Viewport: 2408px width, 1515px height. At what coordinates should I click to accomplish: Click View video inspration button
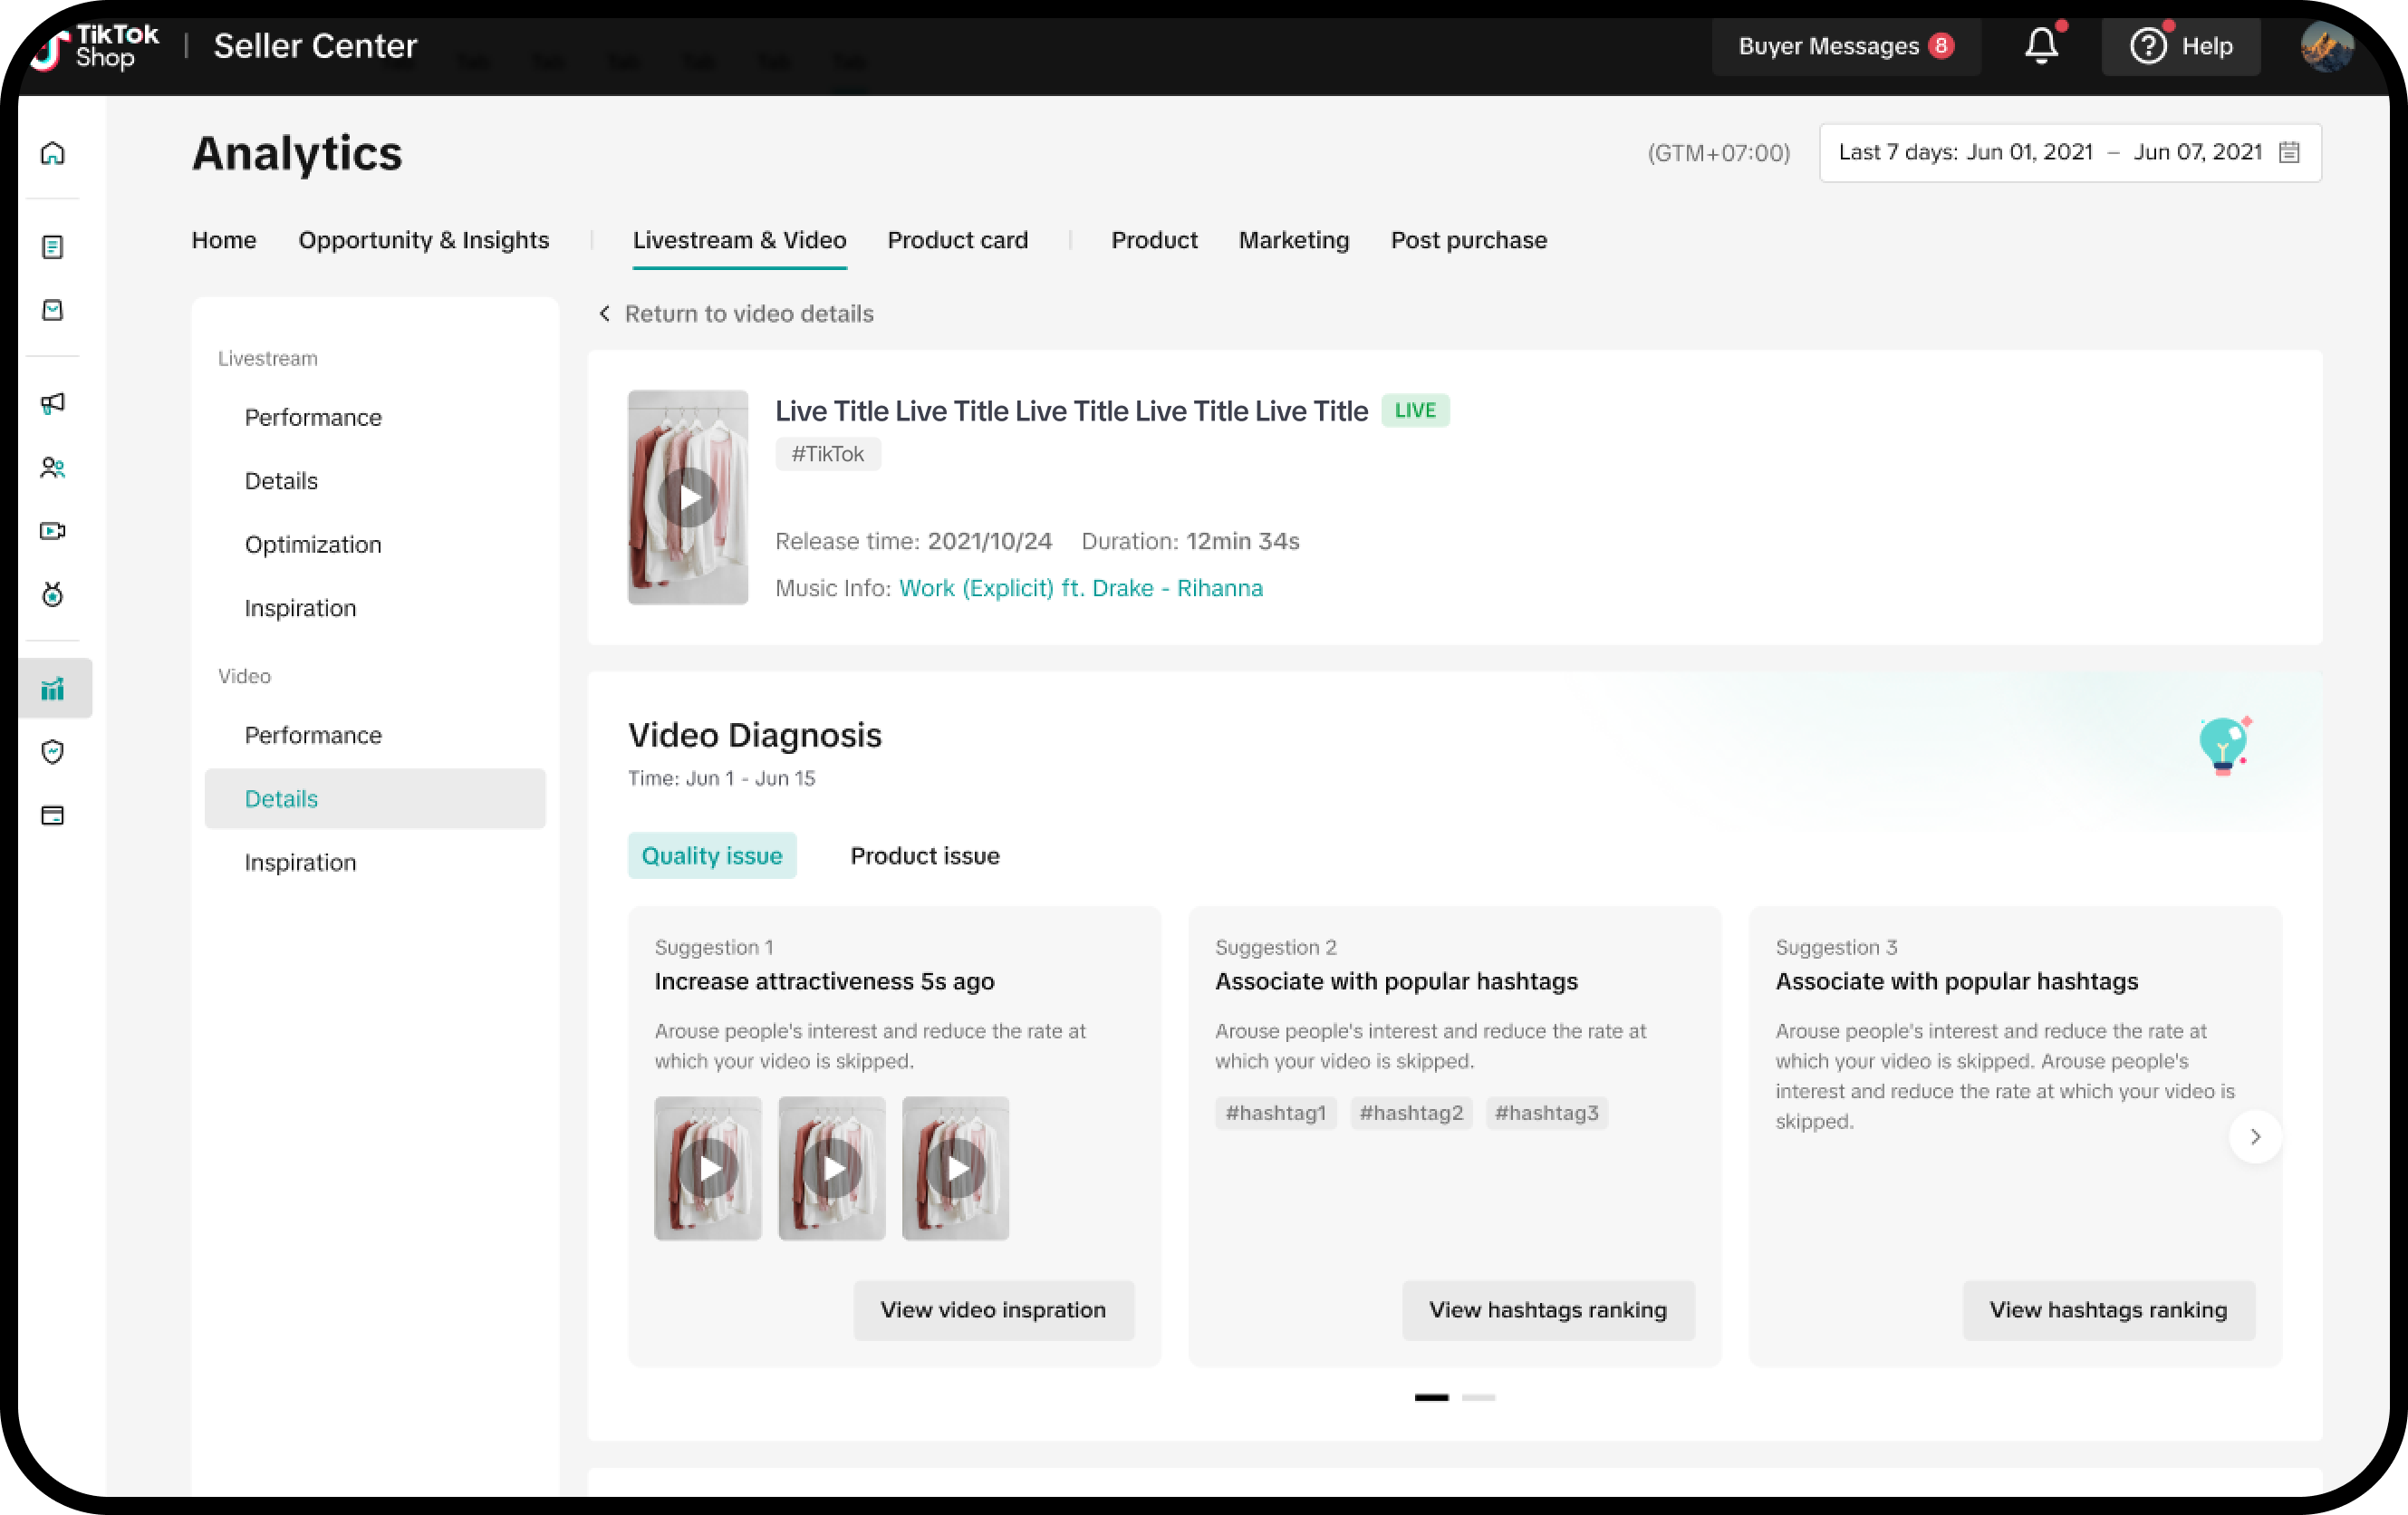click(x=993, y=1310)
